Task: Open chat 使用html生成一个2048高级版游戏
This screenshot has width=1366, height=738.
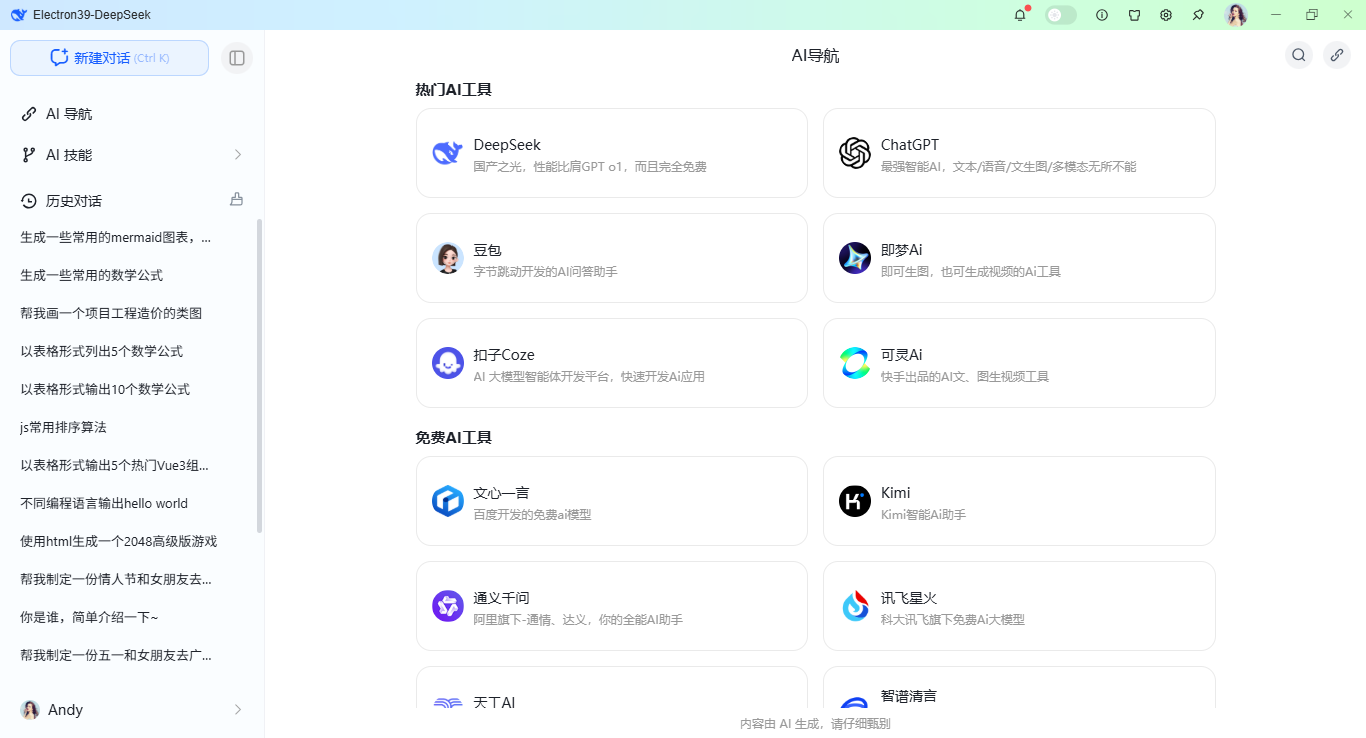Action: pyautogui.click(x=119, y=541)
